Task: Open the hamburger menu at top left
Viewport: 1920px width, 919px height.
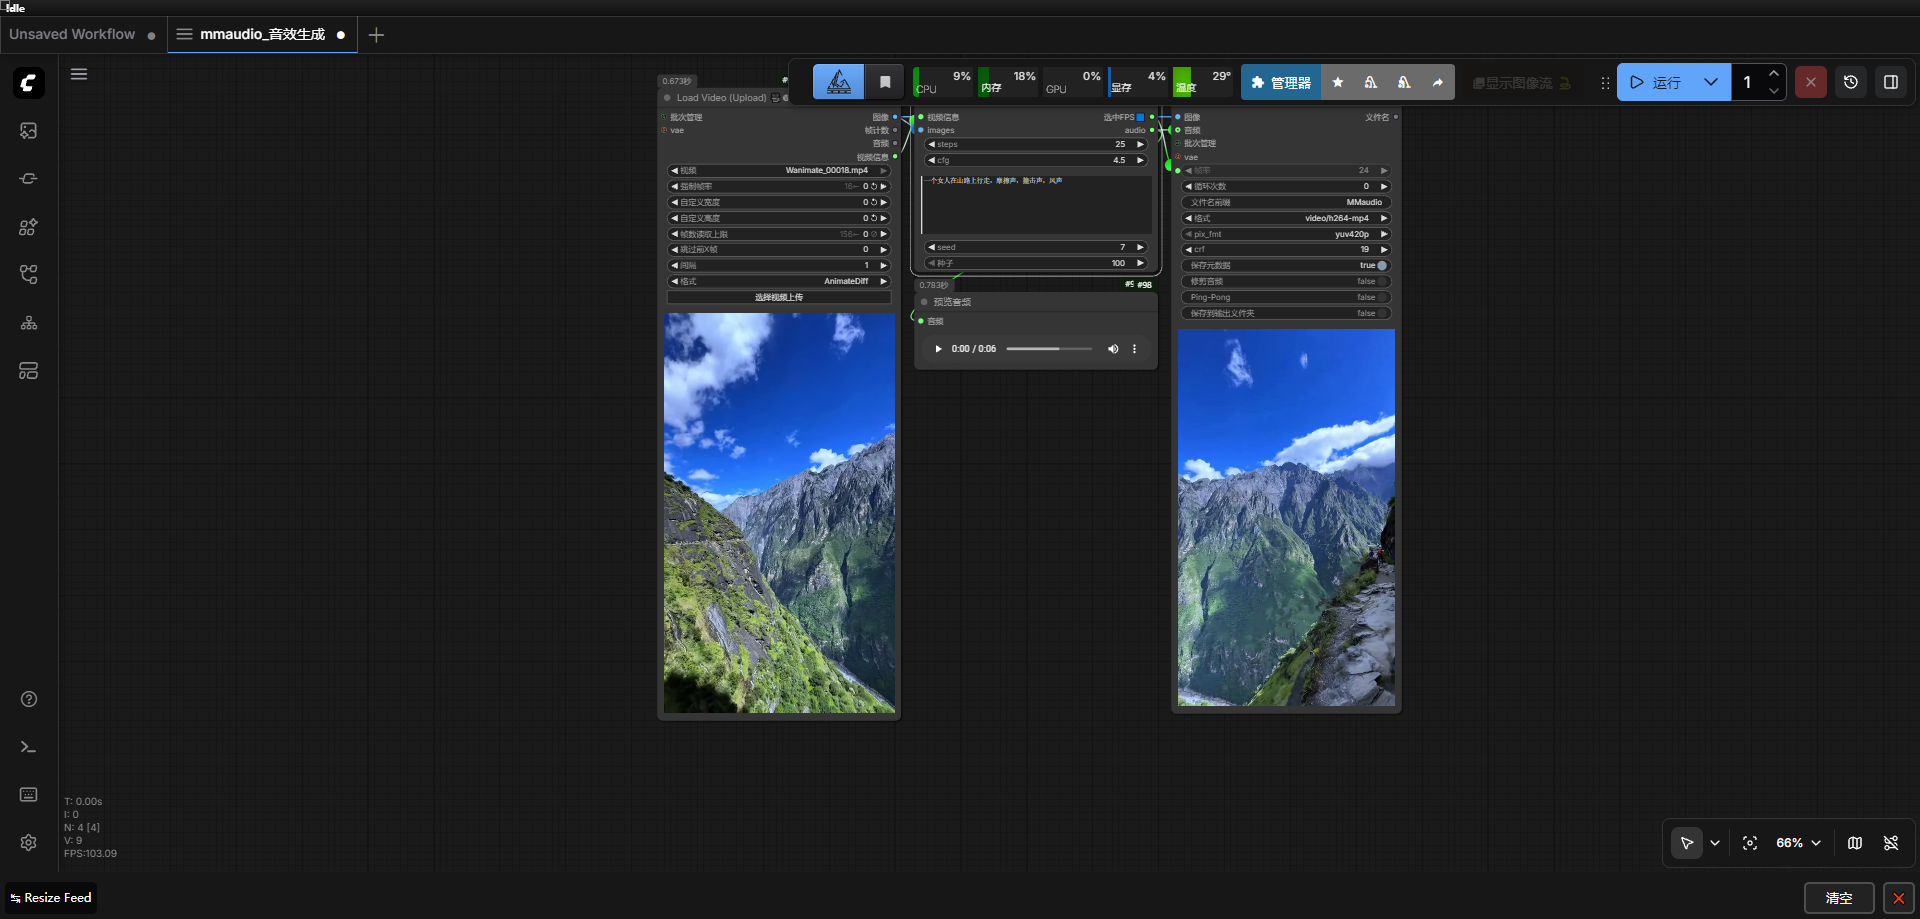Action: pos(79,74)
